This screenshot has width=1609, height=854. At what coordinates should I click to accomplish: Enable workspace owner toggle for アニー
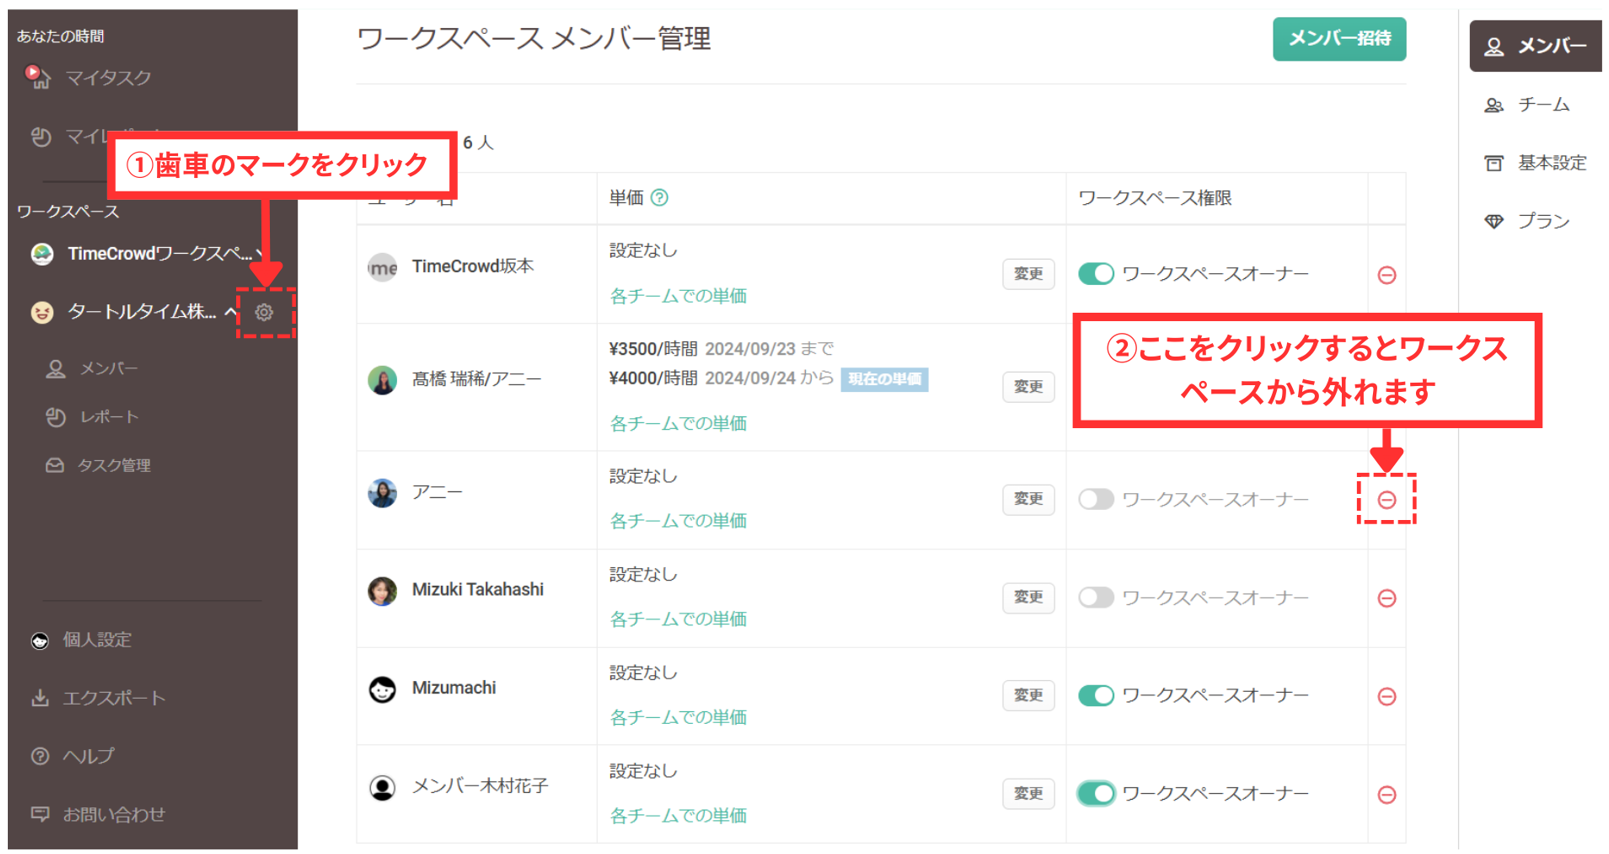click(x=1096, y=499)
